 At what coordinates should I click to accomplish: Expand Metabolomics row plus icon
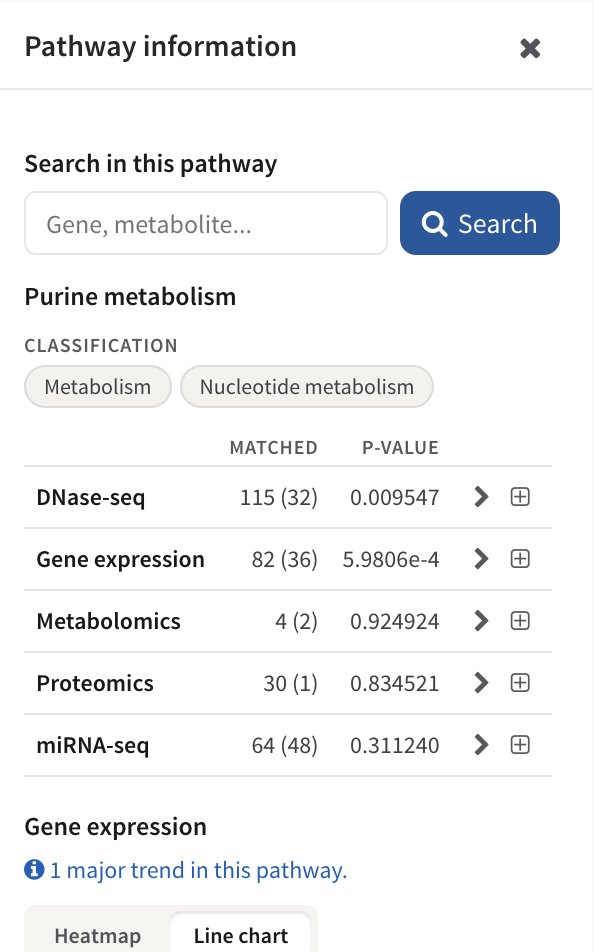(520, 620)
